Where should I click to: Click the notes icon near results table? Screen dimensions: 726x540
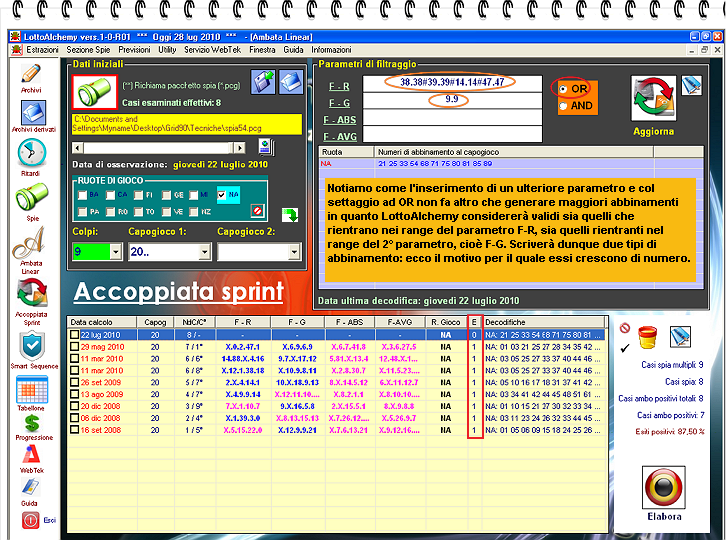point(680,337)
